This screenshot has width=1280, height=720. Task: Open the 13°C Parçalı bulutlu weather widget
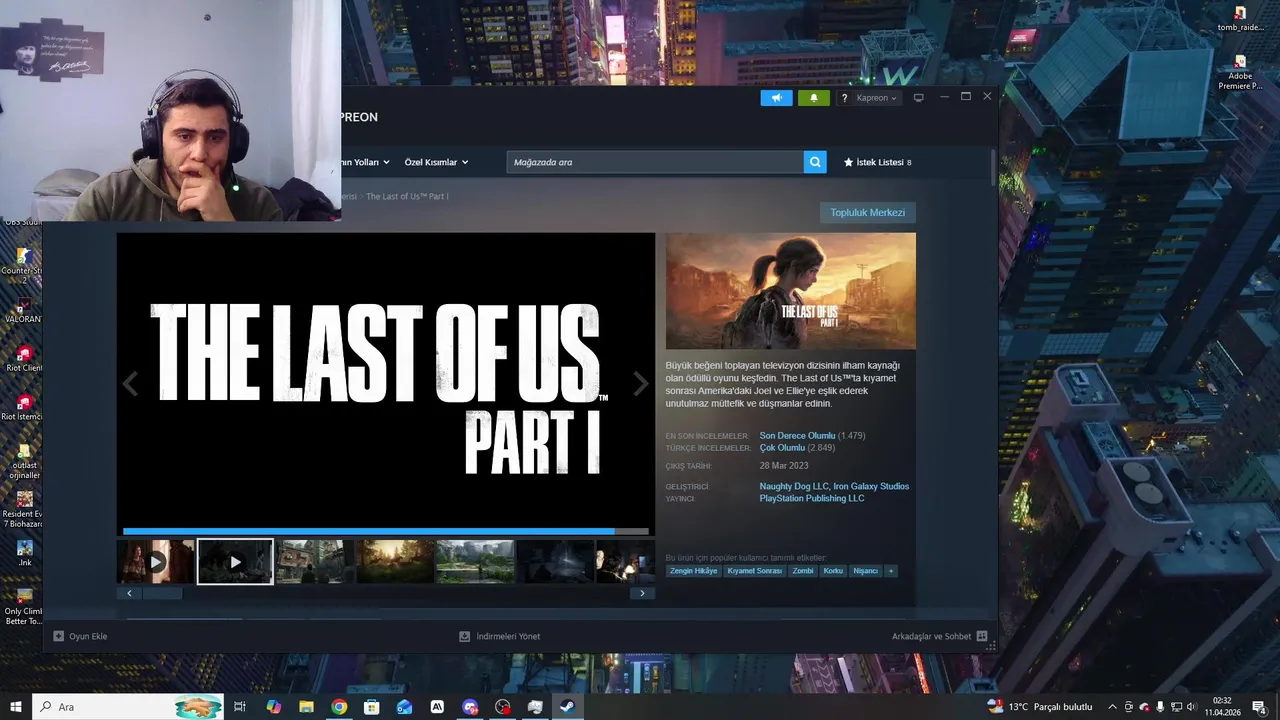click(x=1040, y=707)
